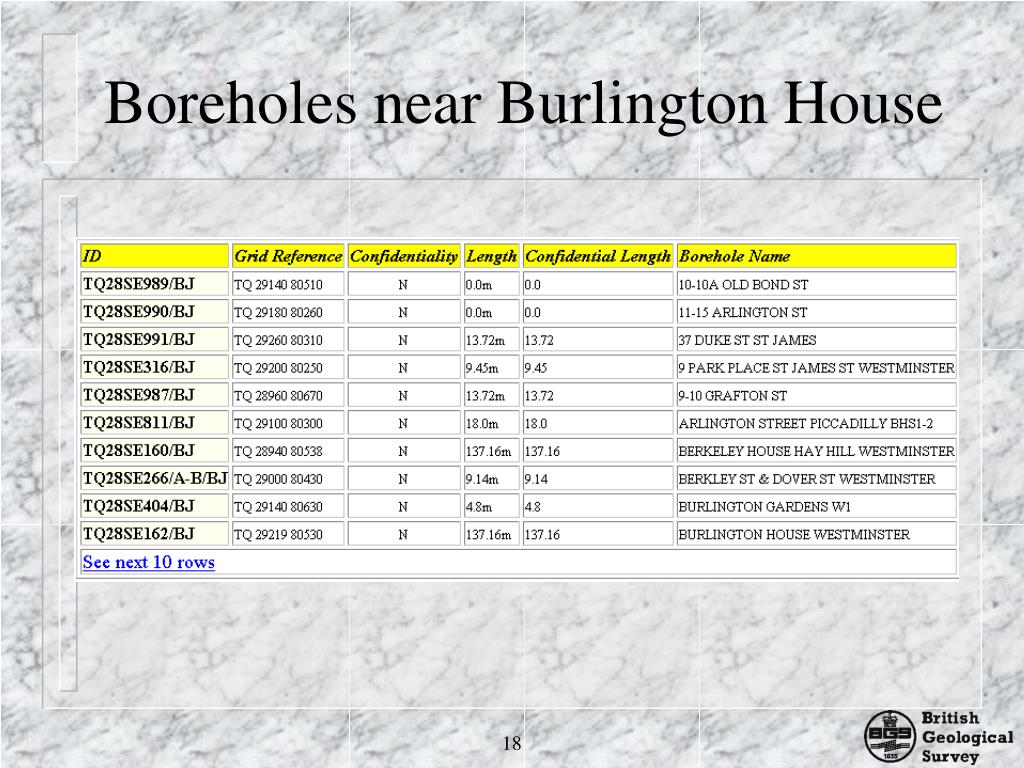Viewport: 1024px width, 768px height.
Task: Click BERKELEY HOUSE HAY HILL WESTMINSTER name
Action: click(816, 451)
